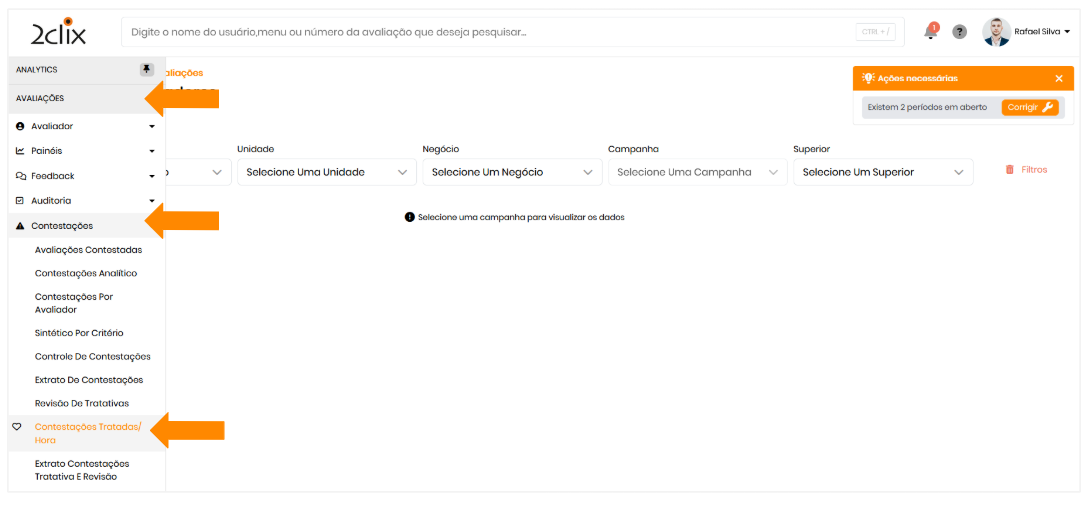Click the Avaliador person icon
This screenshot has width=1088, height=507.
click(21, 127)
